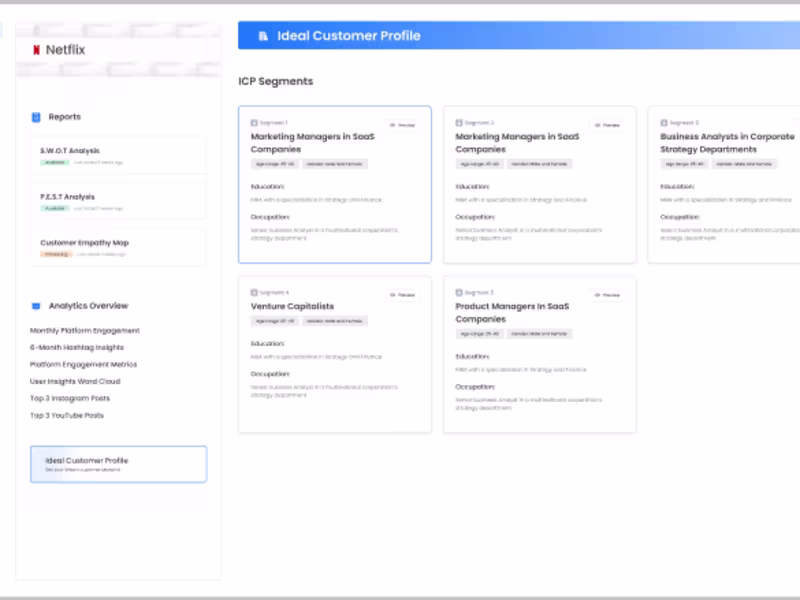Select User Insights Word Cloud

[x=75, y=381]
